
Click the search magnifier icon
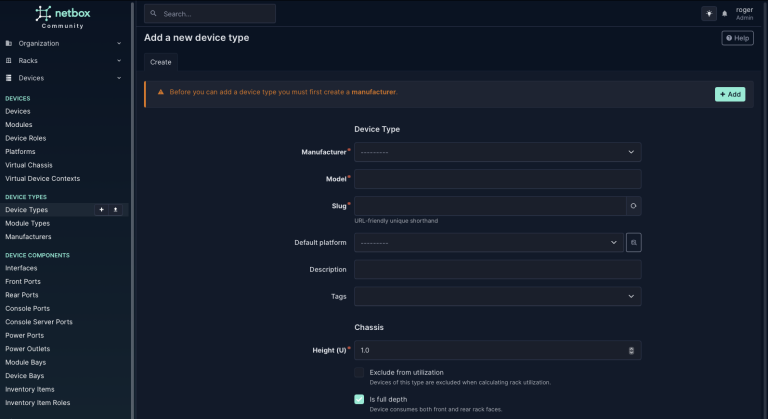tap(153, 13)
